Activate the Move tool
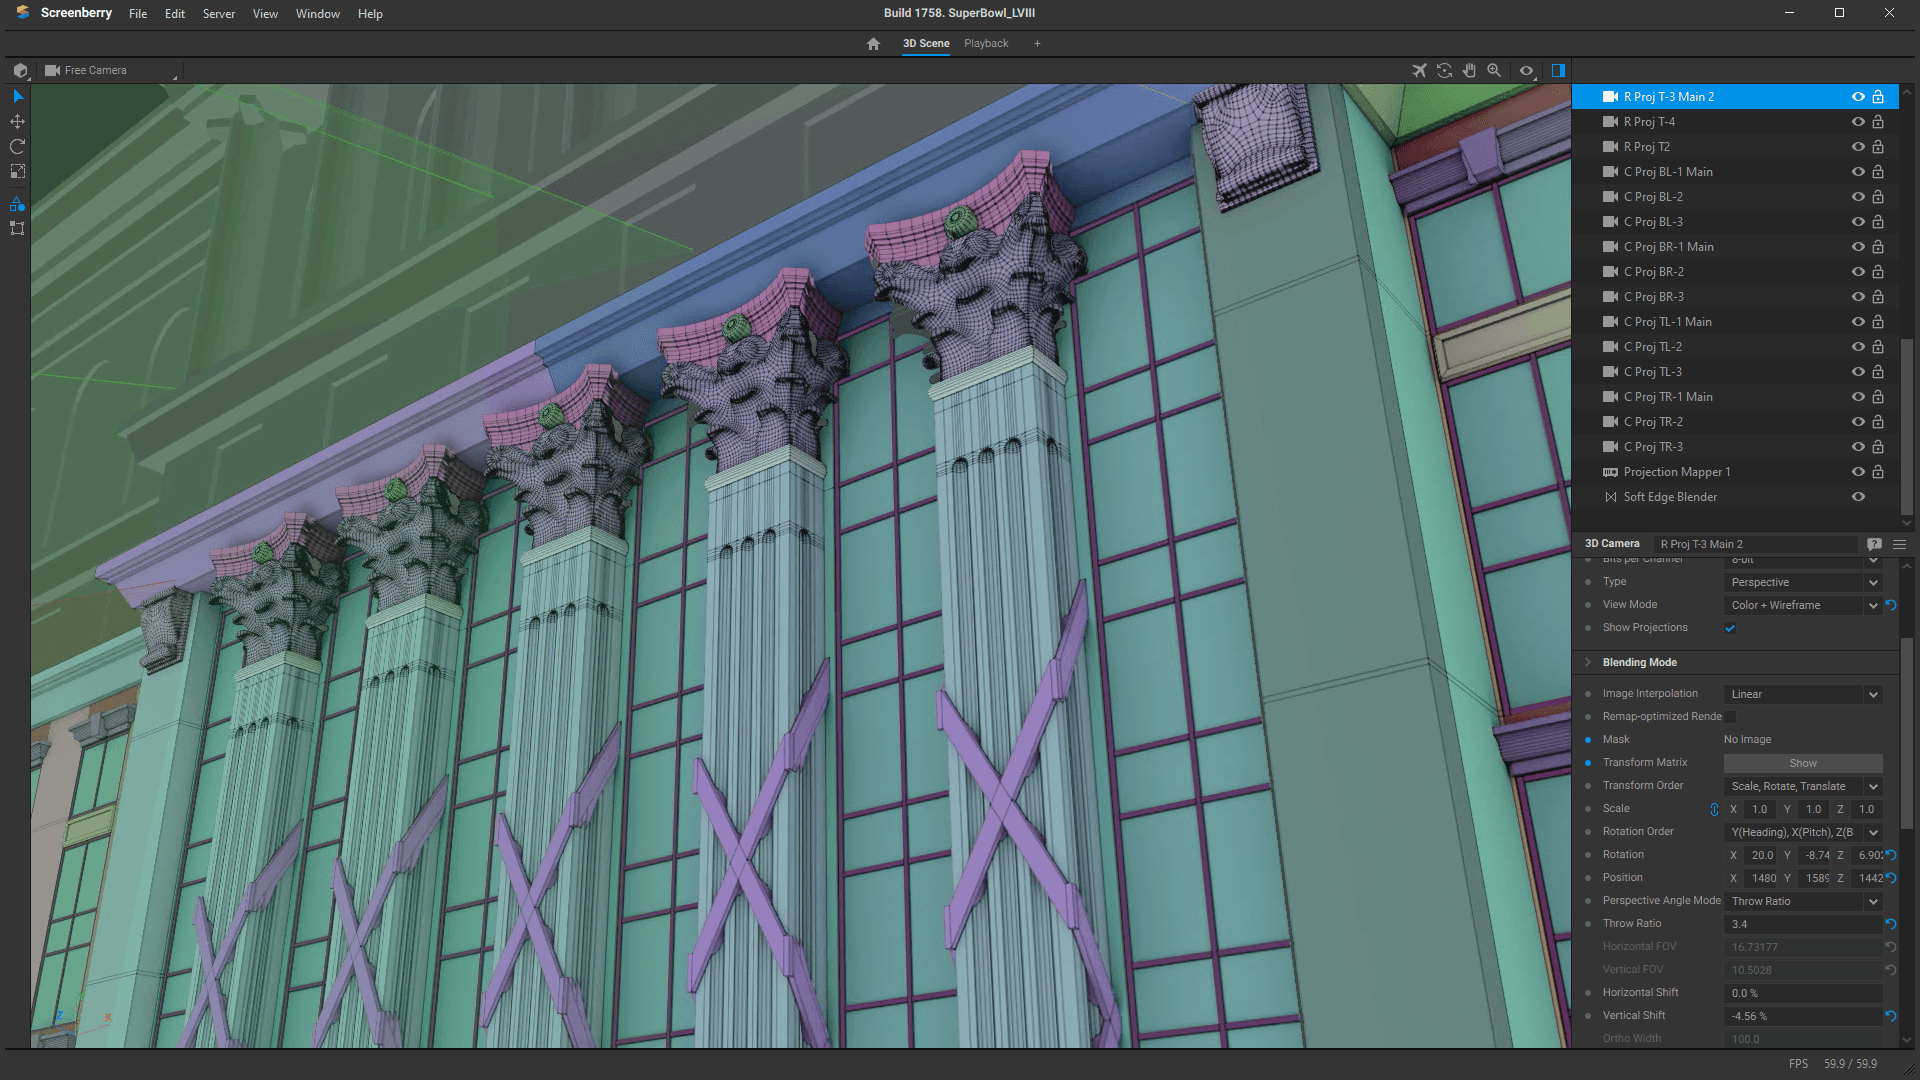This screenshot has width=1920, height=1080. click(x=17, y=121)
